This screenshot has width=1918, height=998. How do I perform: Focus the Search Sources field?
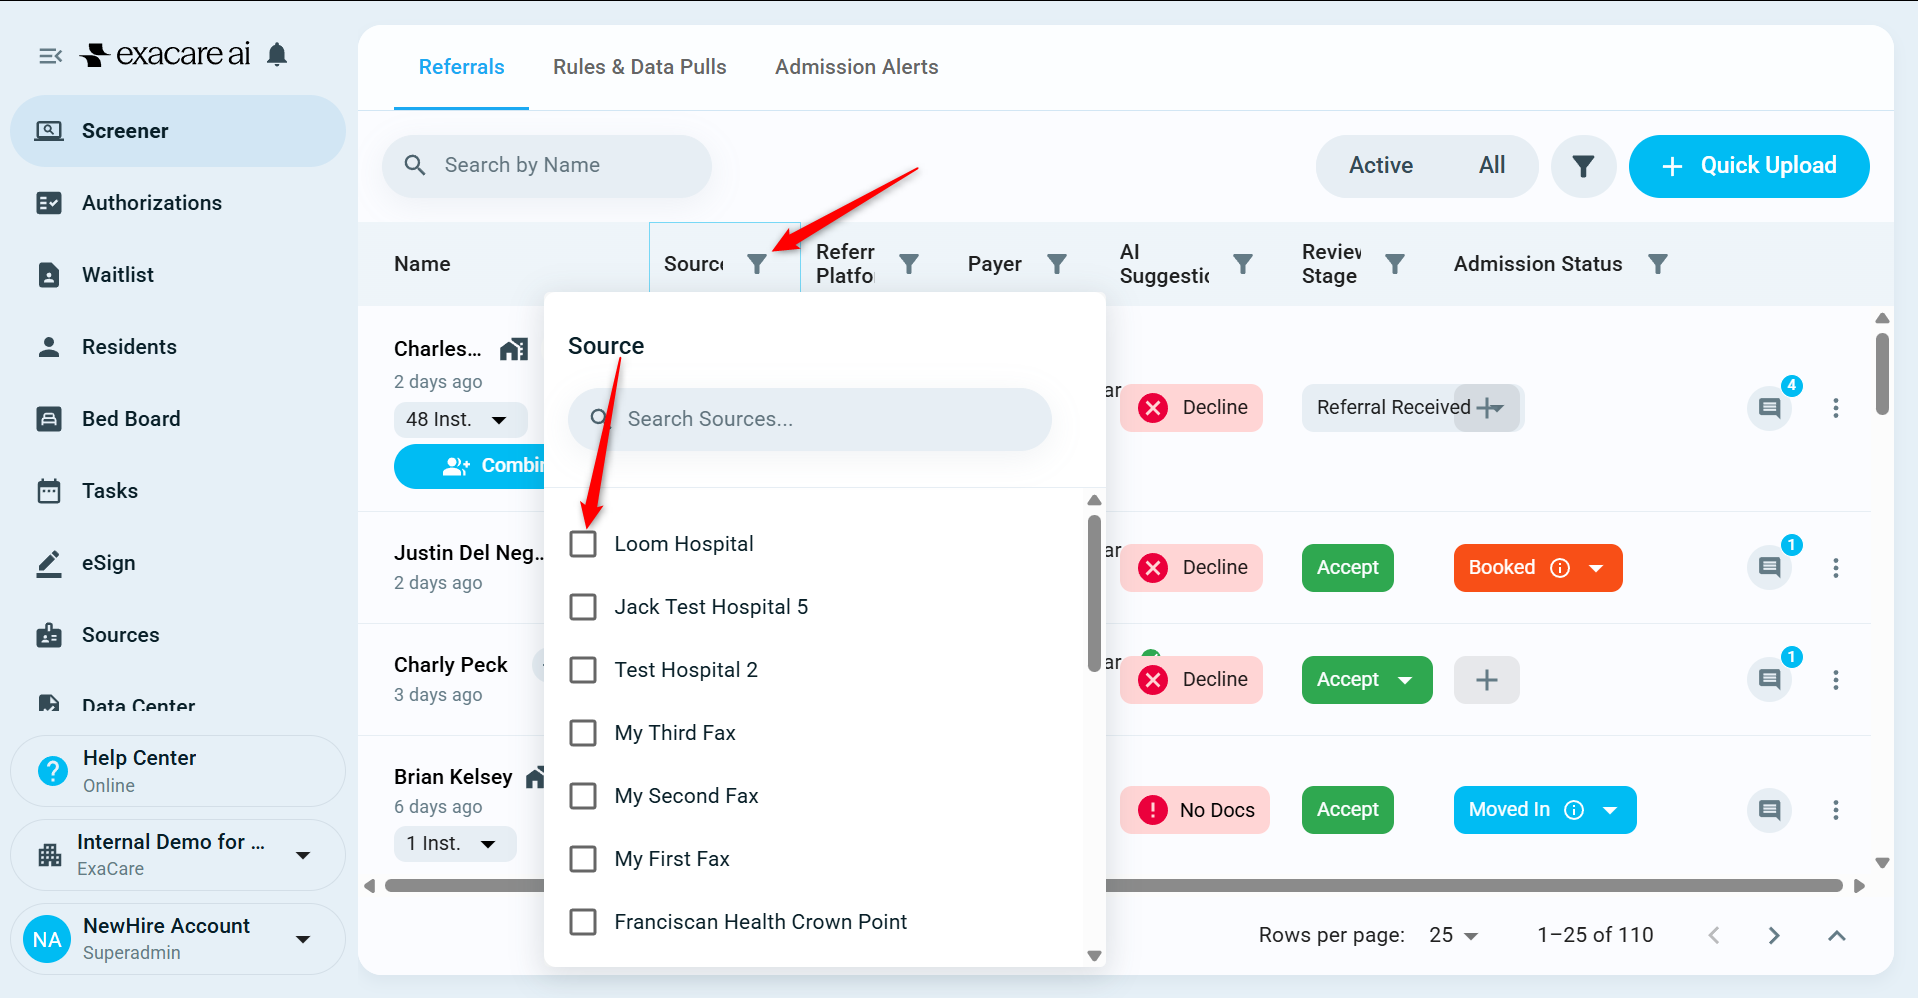(x=810, y=419)
